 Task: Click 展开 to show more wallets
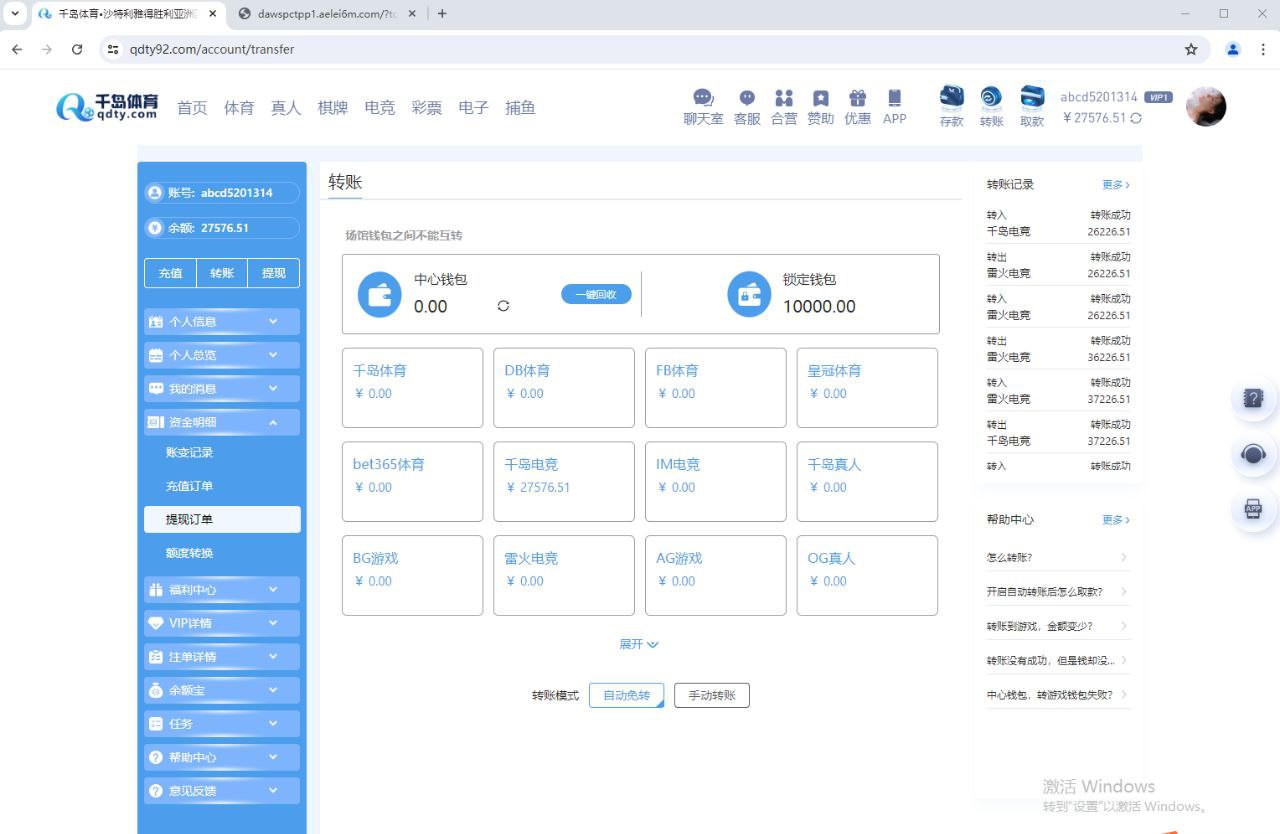coord(639,644)
